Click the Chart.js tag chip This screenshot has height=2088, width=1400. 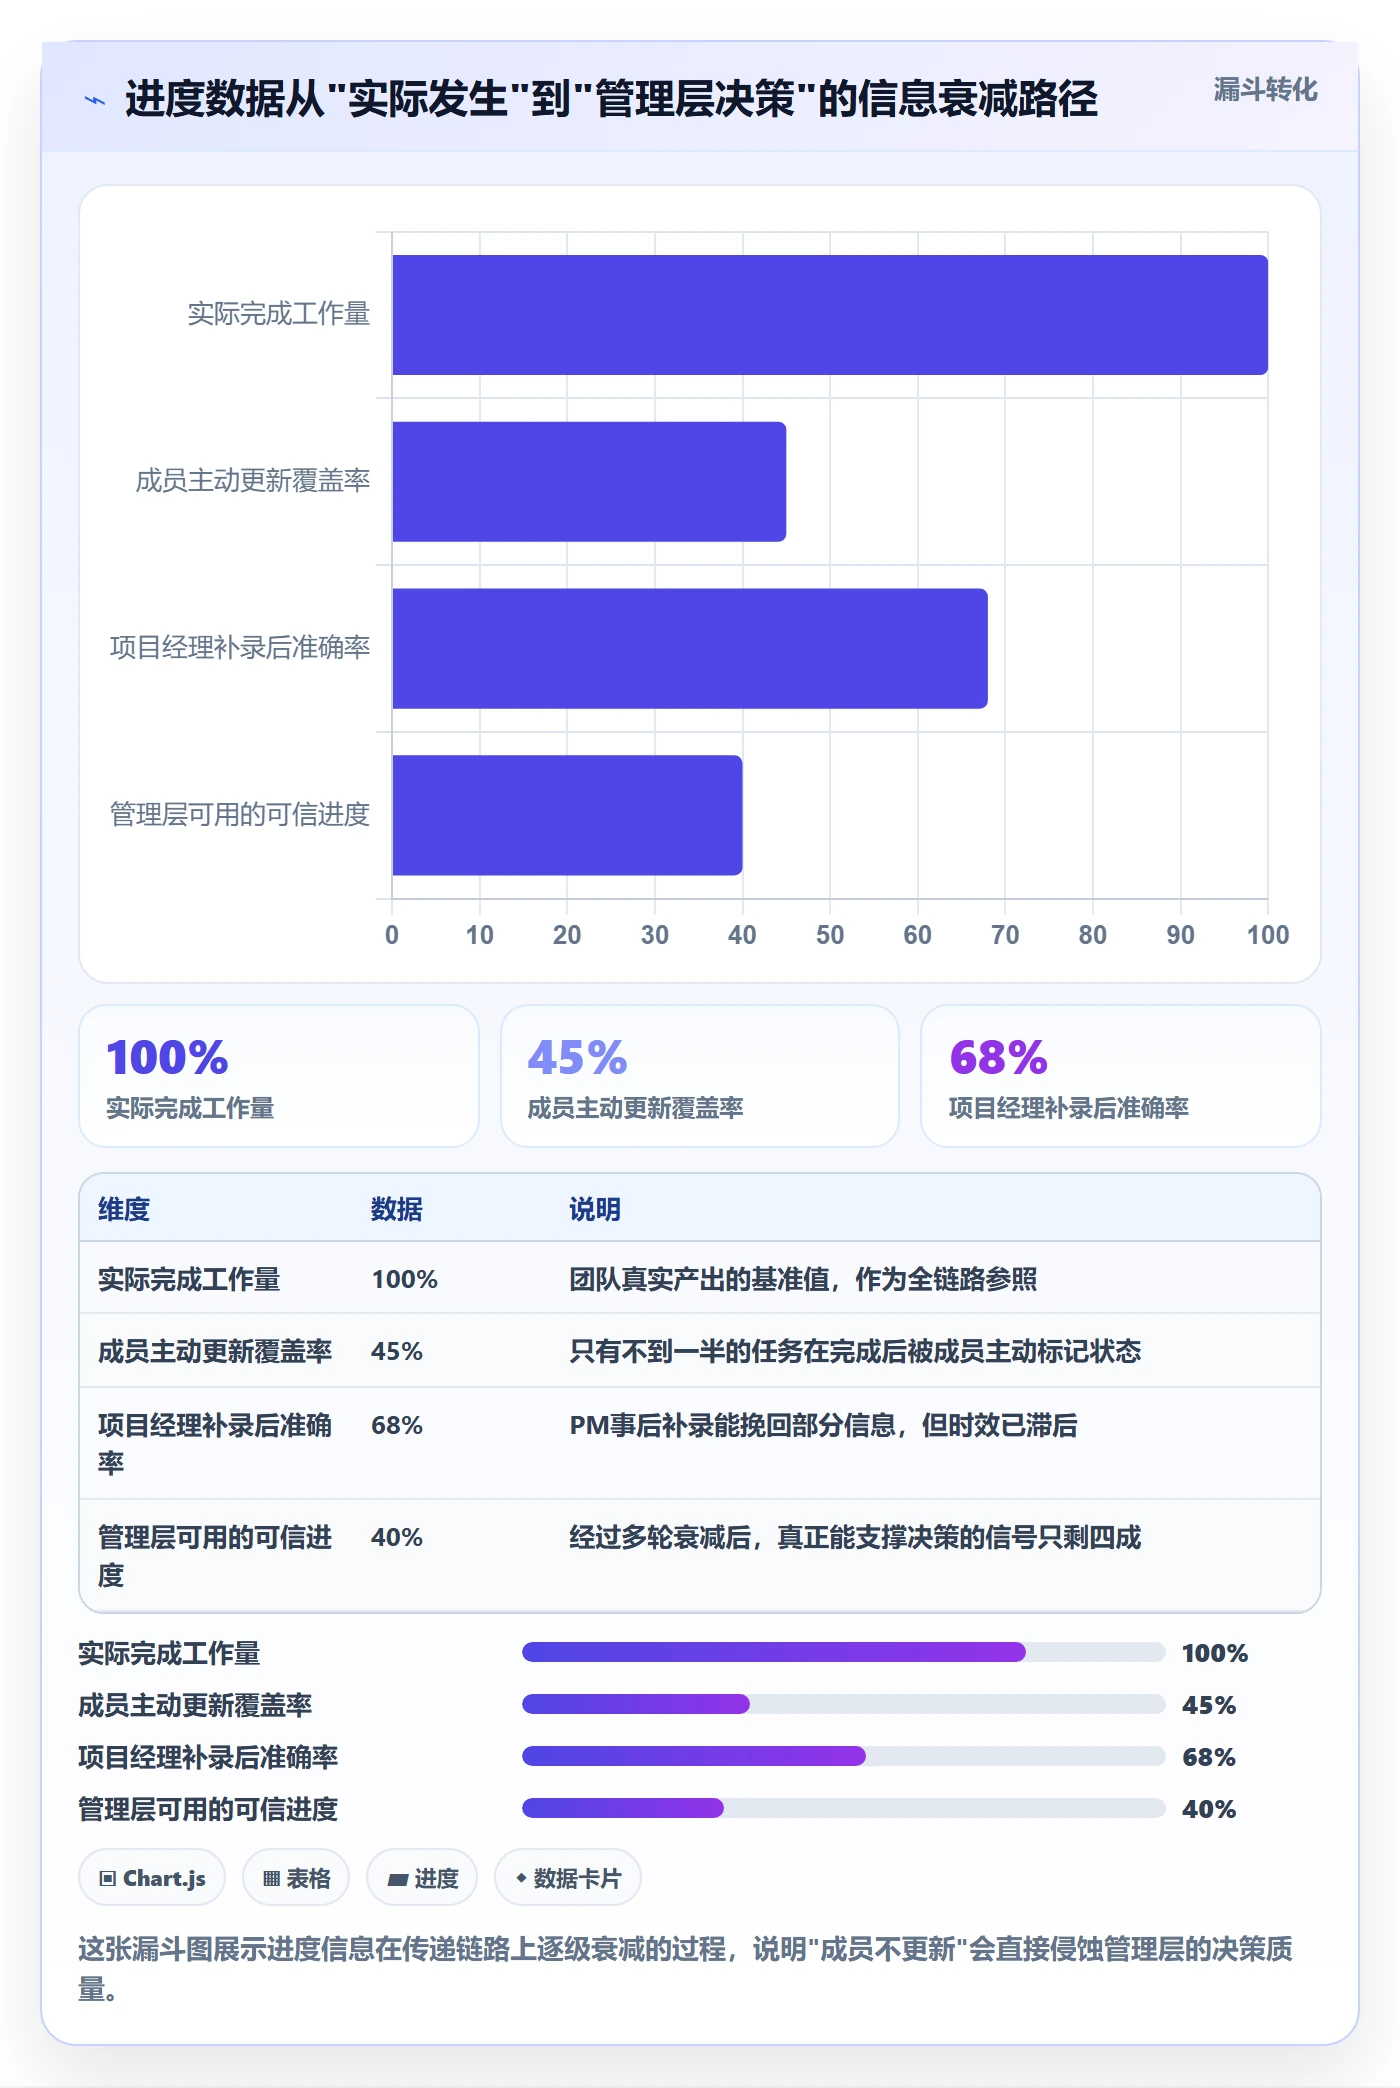tap(152, 1878)
